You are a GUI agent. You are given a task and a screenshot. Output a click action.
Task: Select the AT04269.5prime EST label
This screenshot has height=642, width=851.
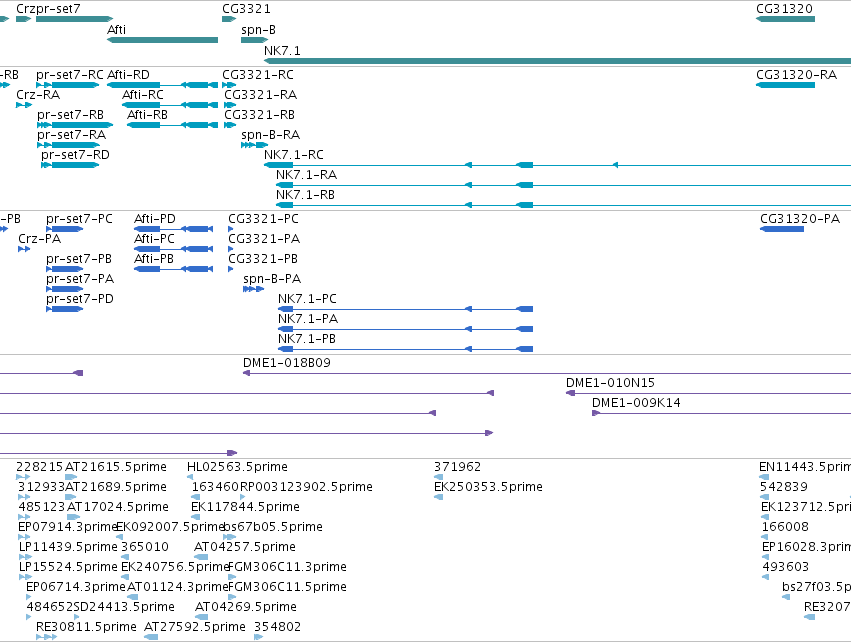pyautogui.click(x=246, y=607)
